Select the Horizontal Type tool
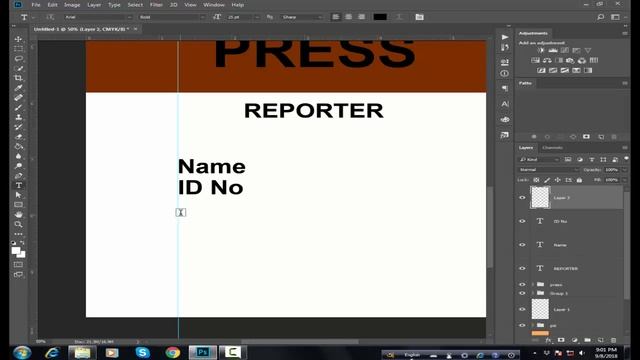The image size is (640, 360). click(x=18, y=185)
